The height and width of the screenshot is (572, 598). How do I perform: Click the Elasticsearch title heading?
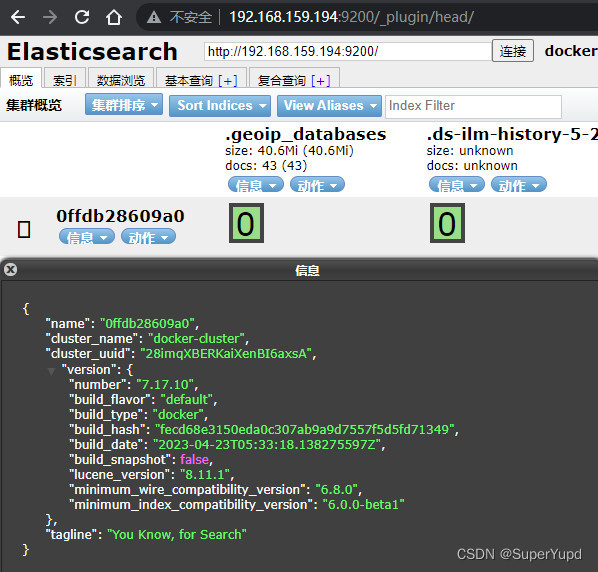click(92, 51)
